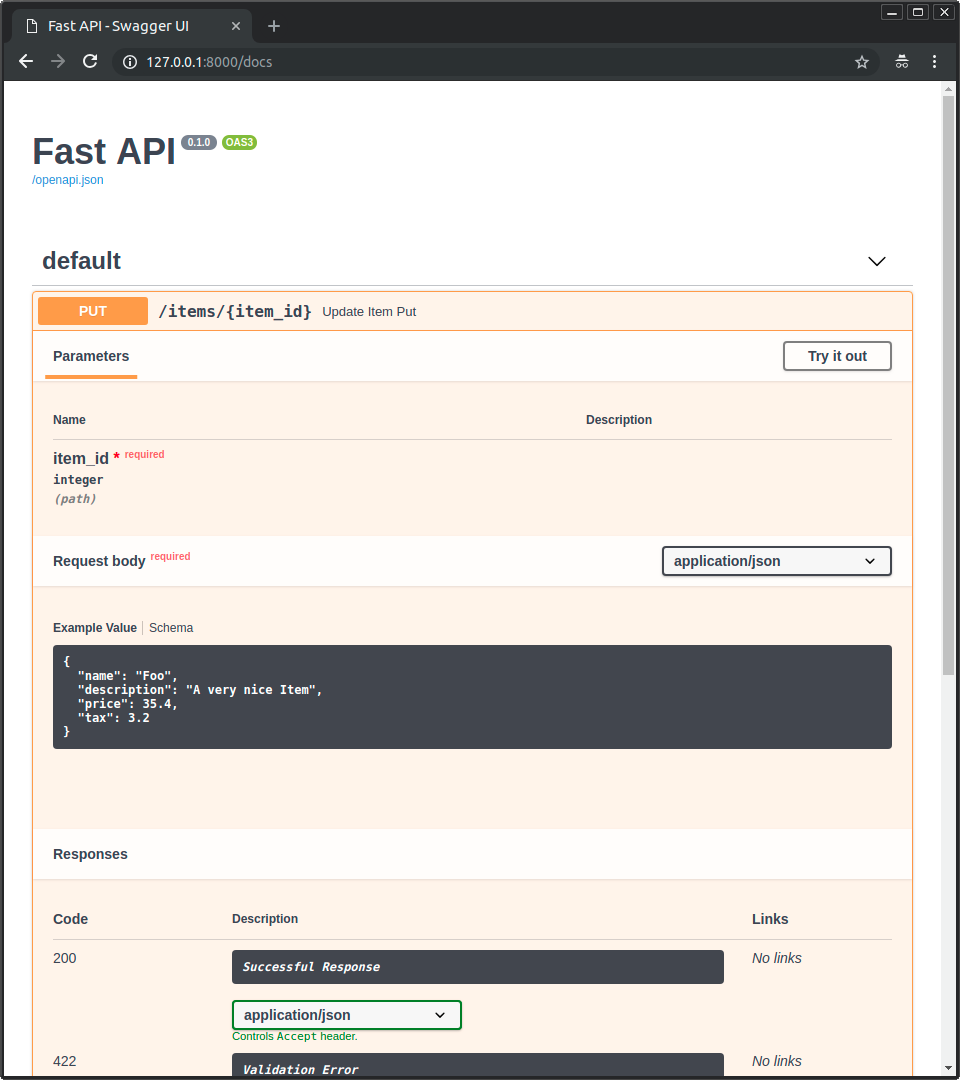Collapse the default section chevron
Screen dimensions: 960x1080
(876, 261)
